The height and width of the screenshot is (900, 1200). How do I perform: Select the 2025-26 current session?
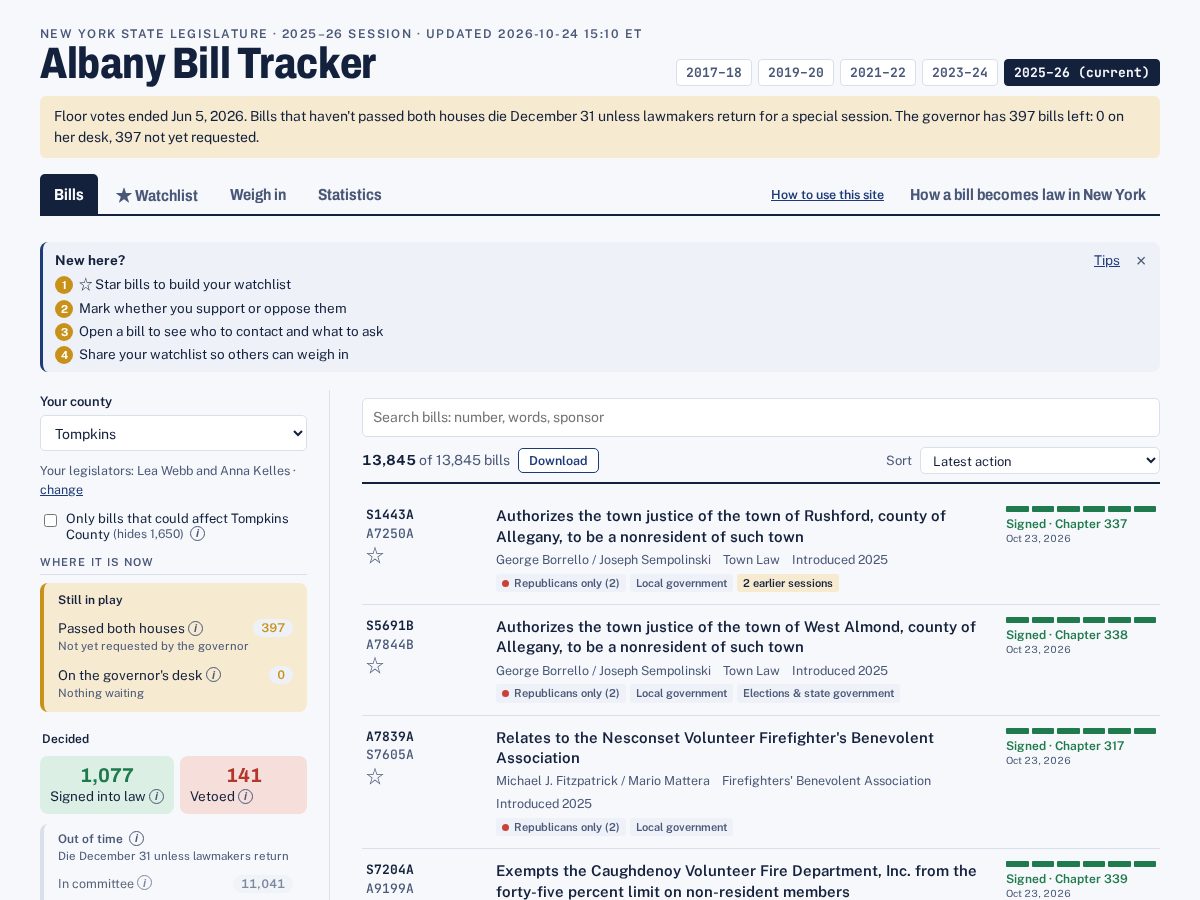point(1082,73)
